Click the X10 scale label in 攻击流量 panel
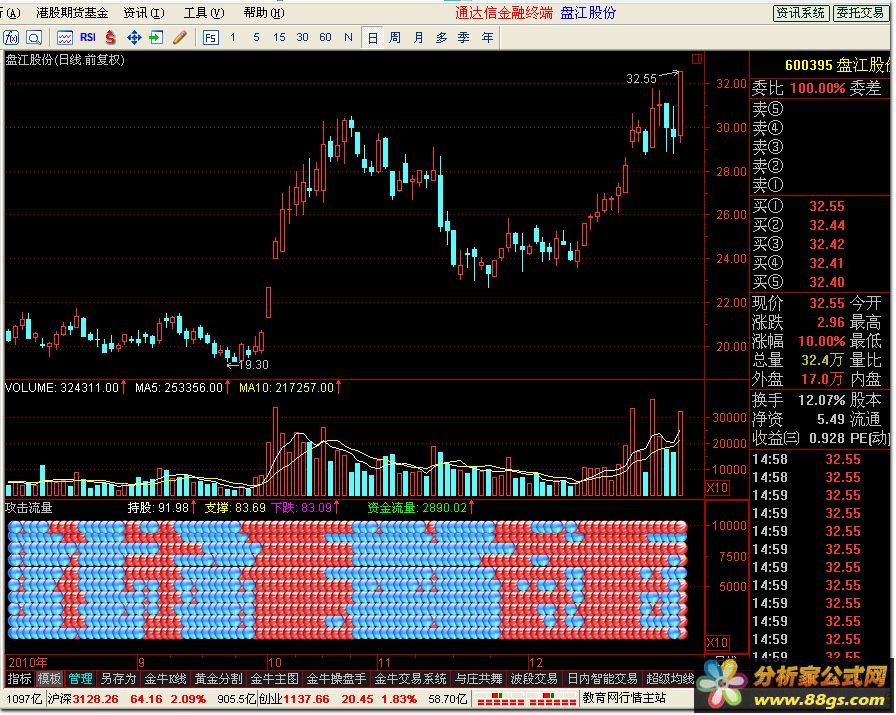The height and width of the screenshot is (715, 896). point(717,642)
